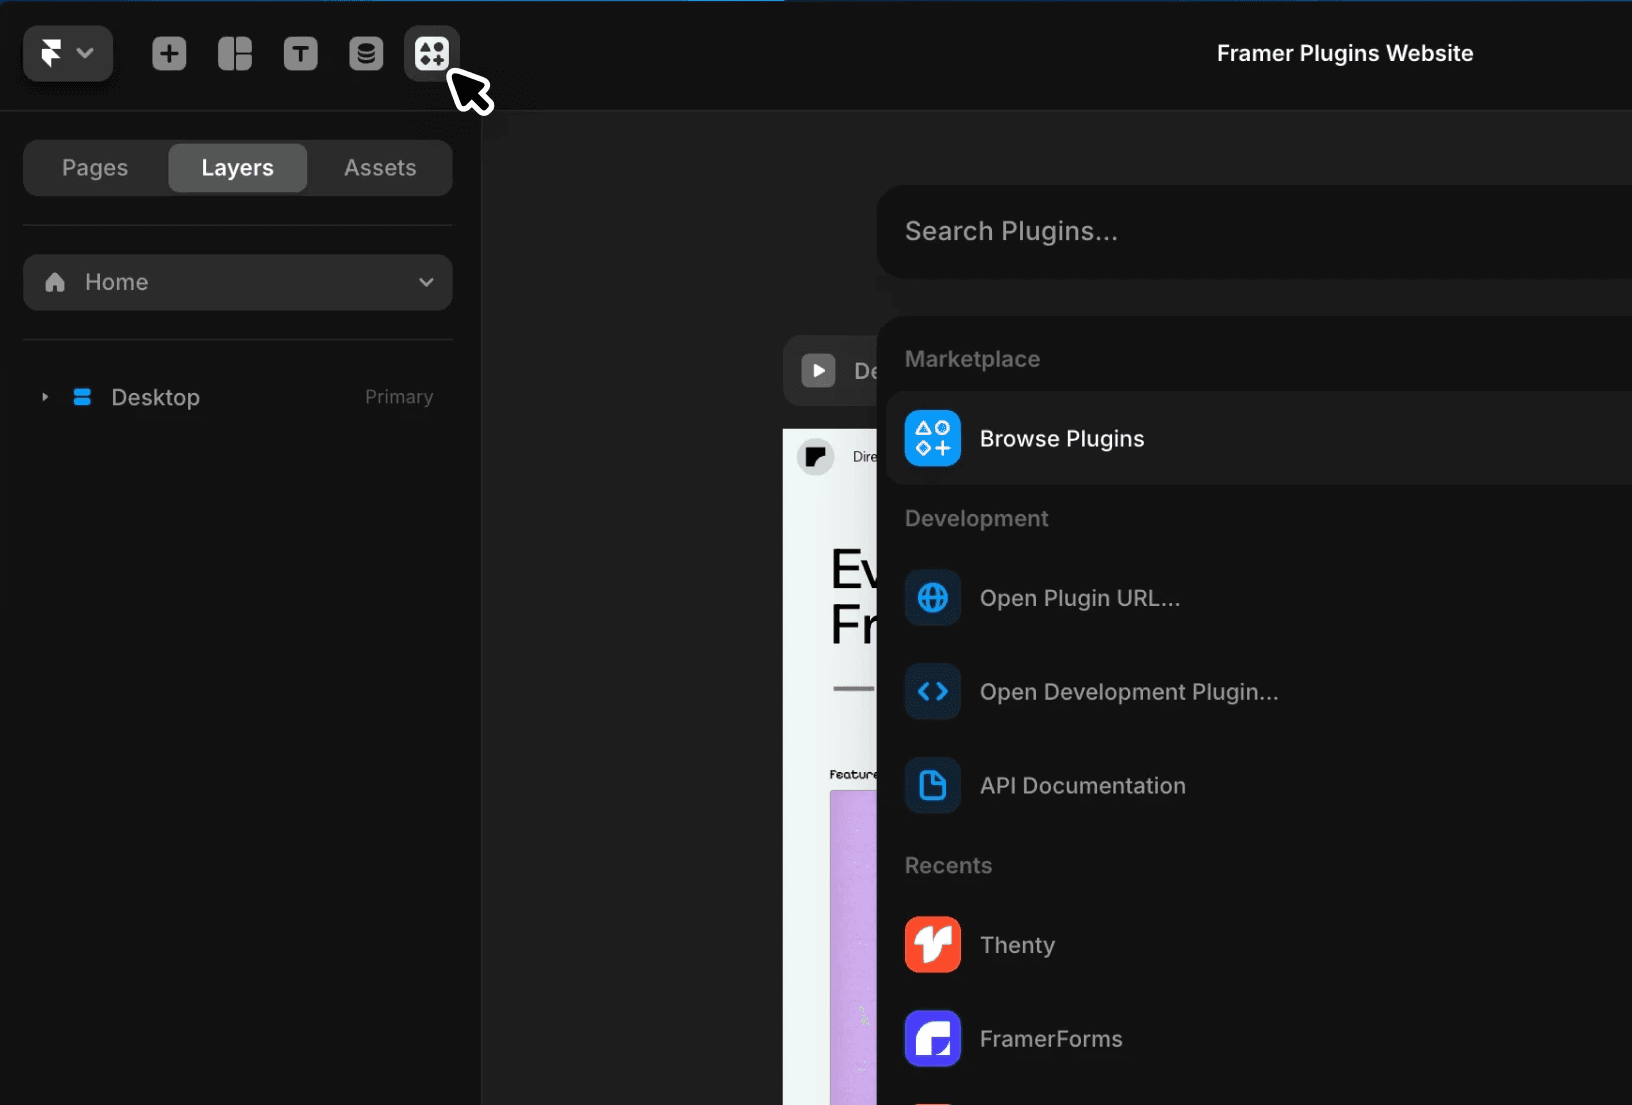
Task: Expand the Desktop layer triangle
Action: point(45,397)
